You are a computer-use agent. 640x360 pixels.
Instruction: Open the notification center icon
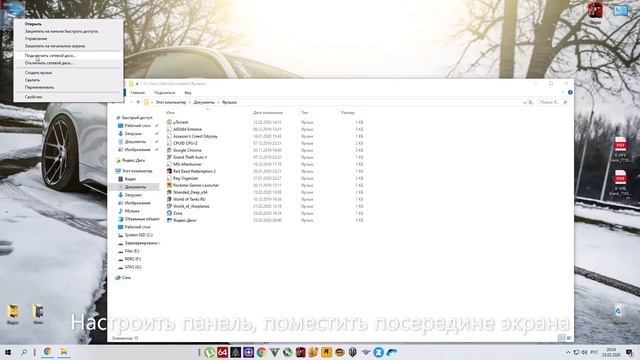pos(629,352)
